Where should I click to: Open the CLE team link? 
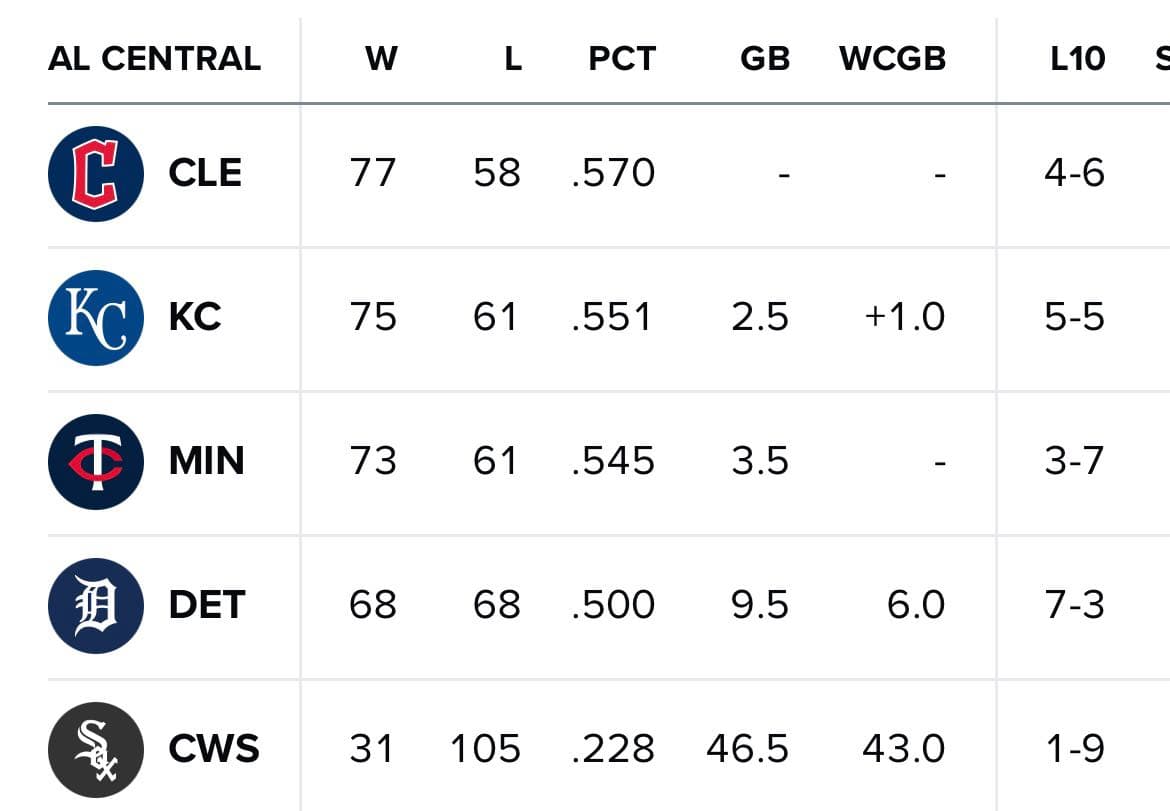point(205,174)
